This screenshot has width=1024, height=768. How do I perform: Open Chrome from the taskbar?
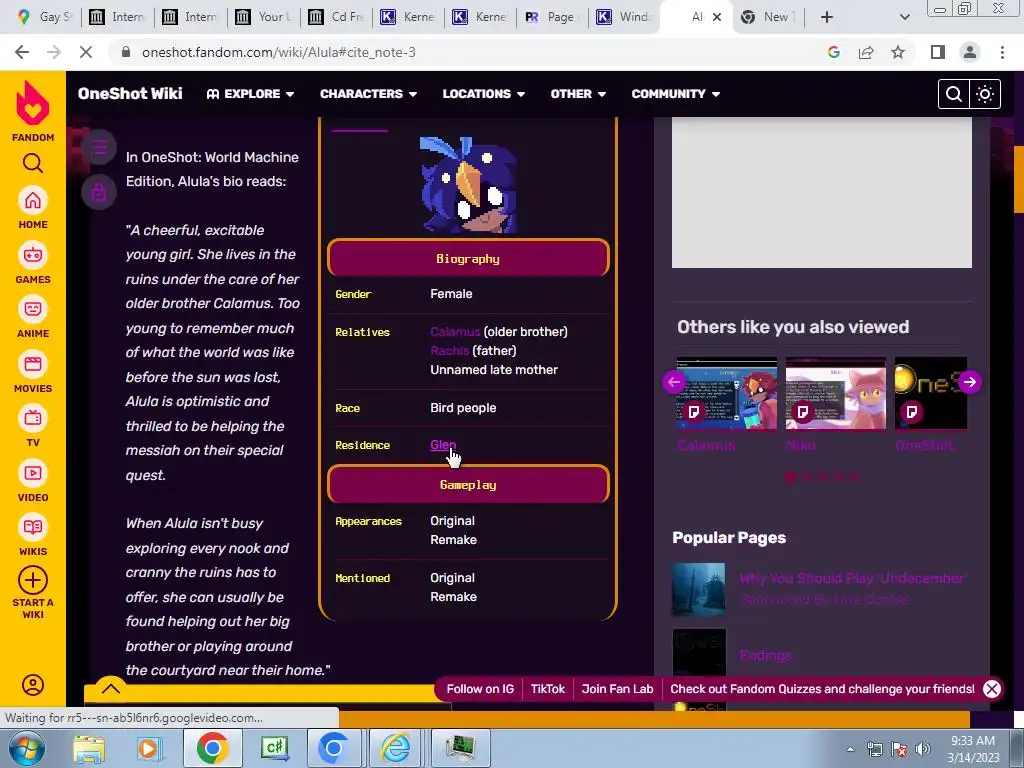coord(212,749)
